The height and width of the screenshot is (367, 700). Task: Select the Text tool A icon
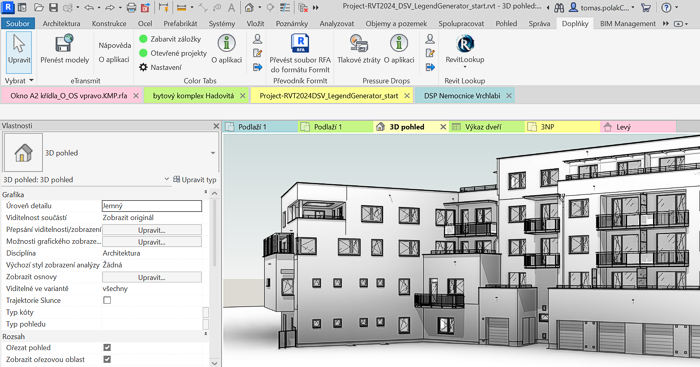coord(231,7)
